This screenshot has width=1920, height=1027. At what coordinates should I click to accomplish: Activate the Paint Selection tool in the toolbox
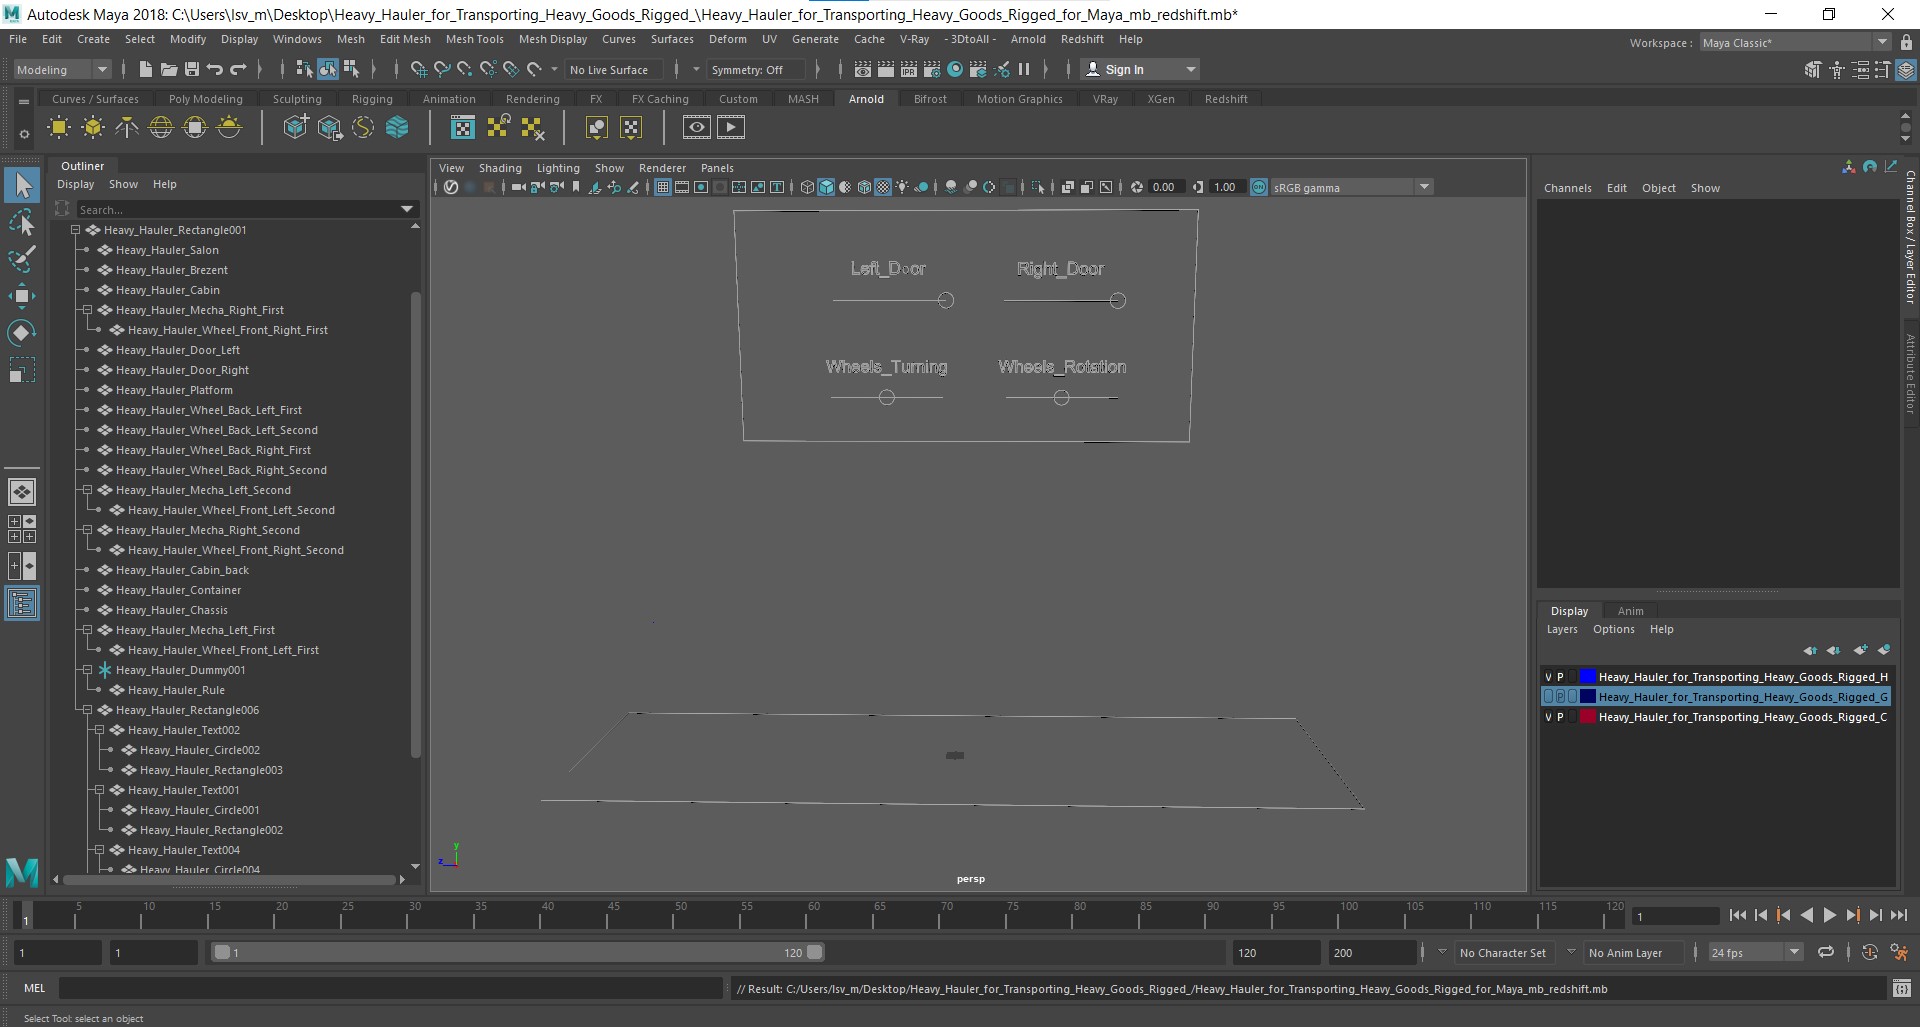tap(22, 258)
